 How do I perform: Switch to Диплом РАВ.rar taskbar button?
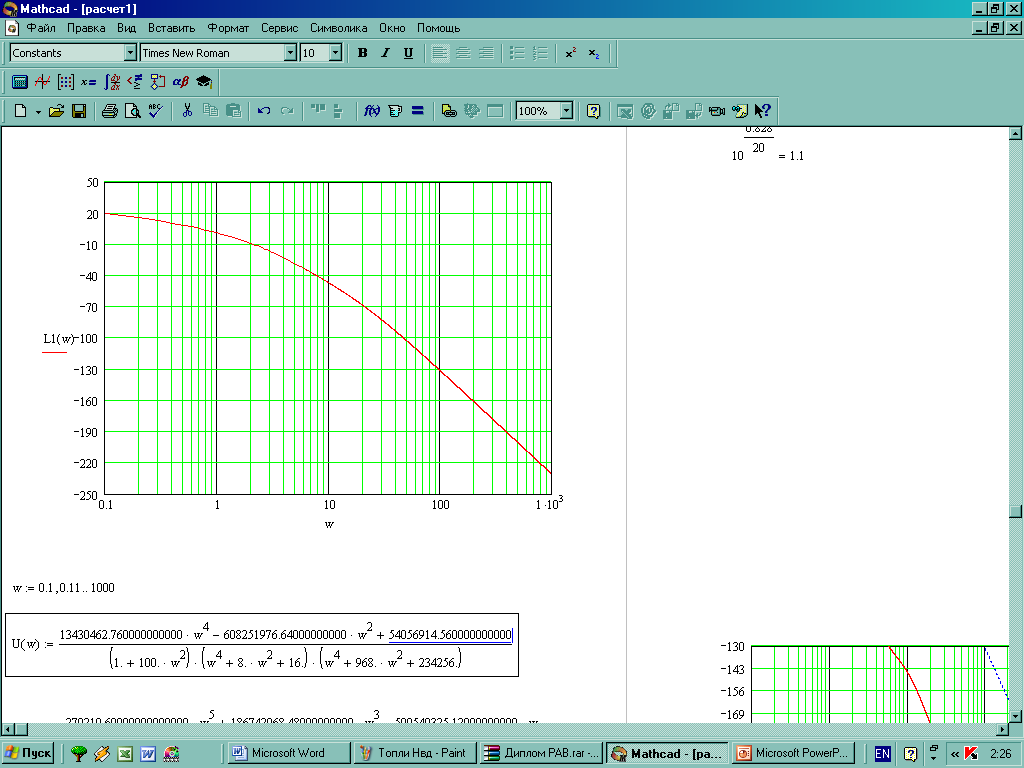pyautogui.click(x=541, y=753)
